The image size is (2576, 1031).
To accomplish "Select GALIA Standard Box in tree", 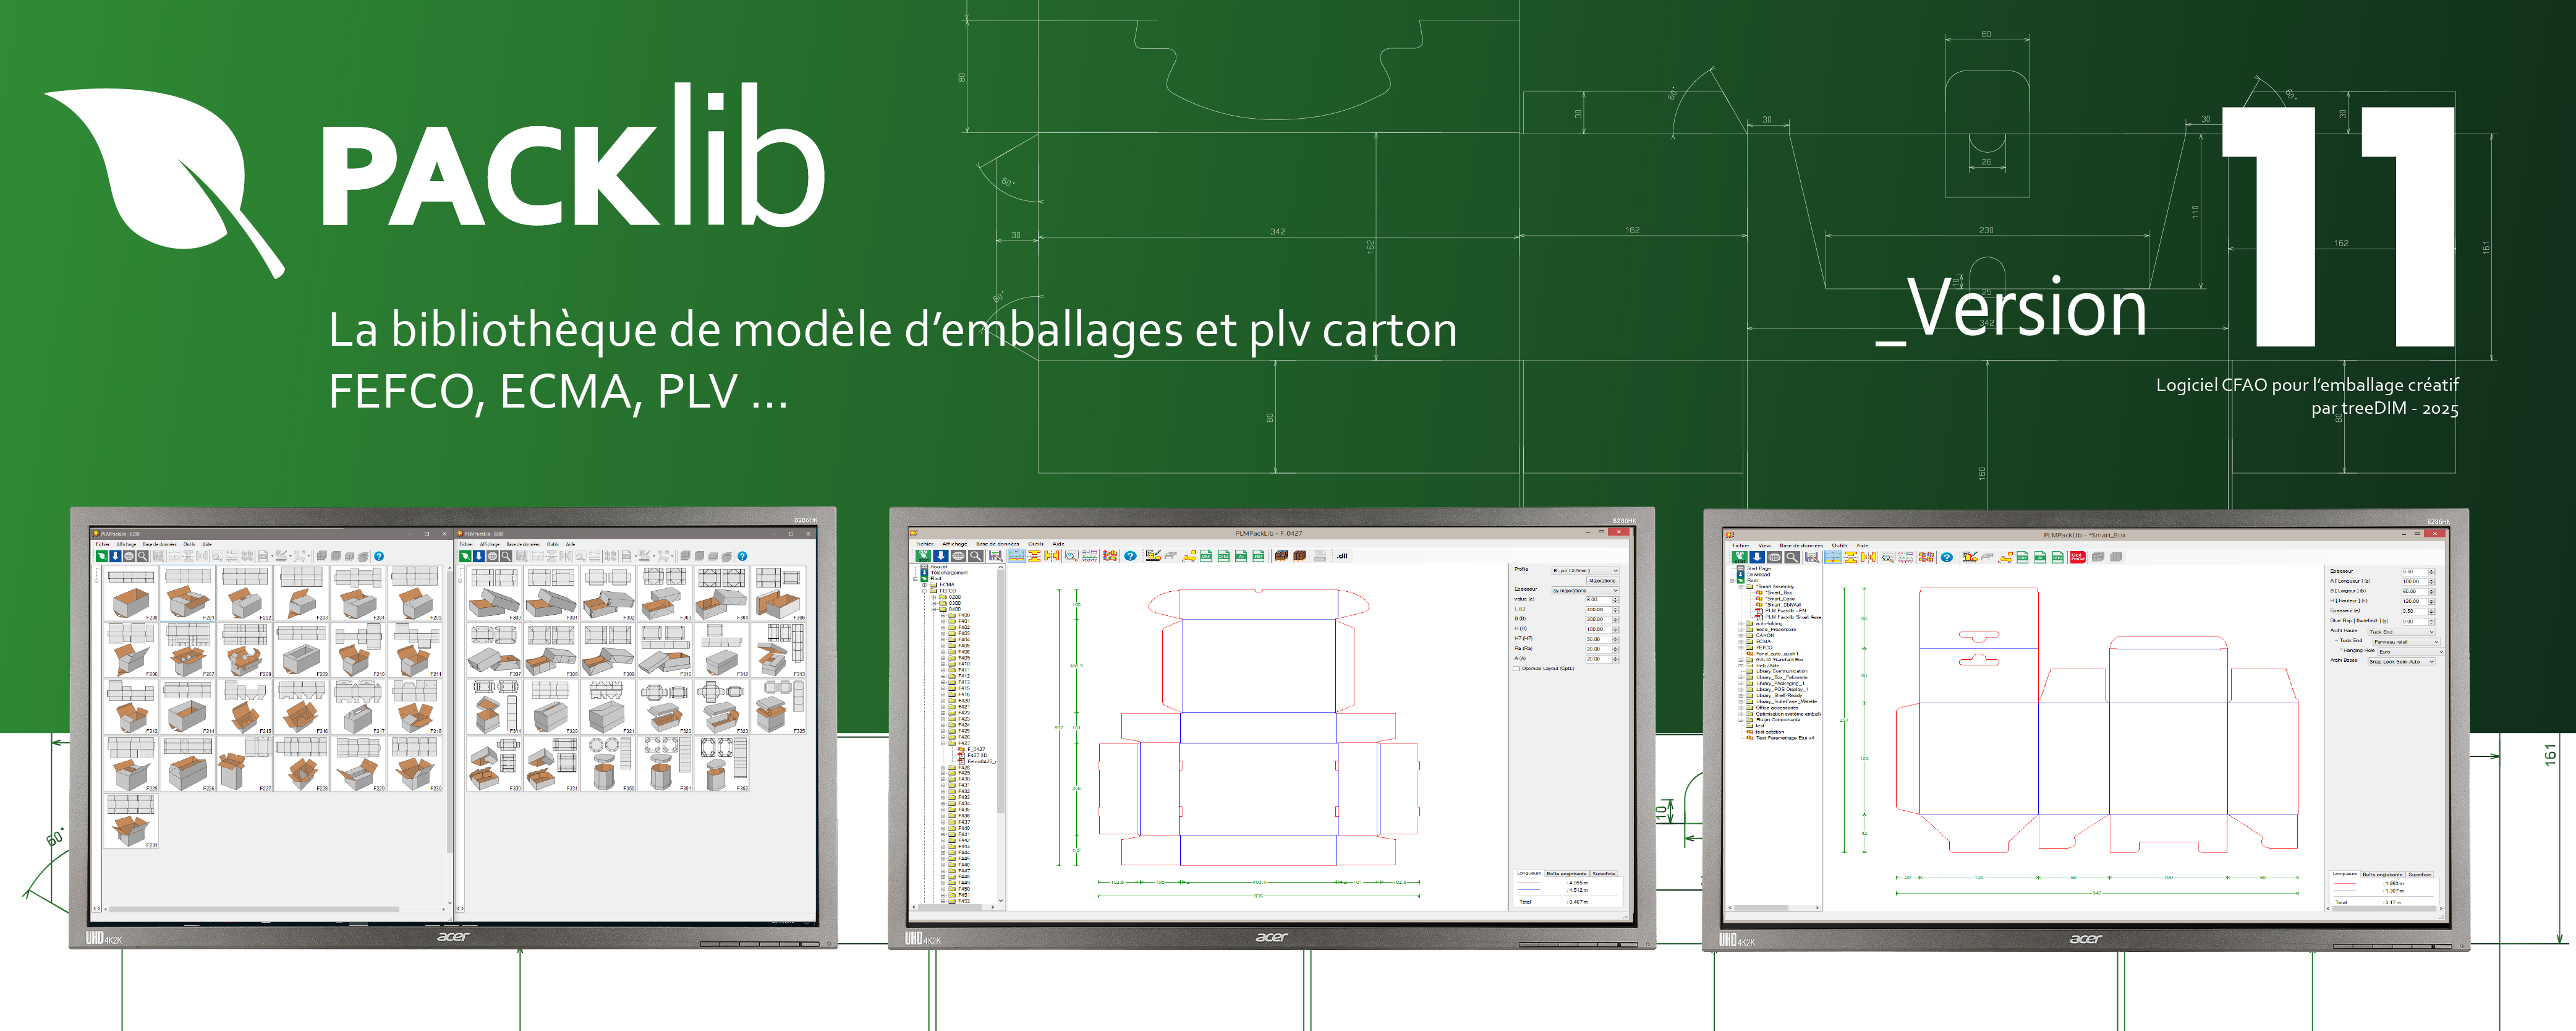I will pos(1780,660).
